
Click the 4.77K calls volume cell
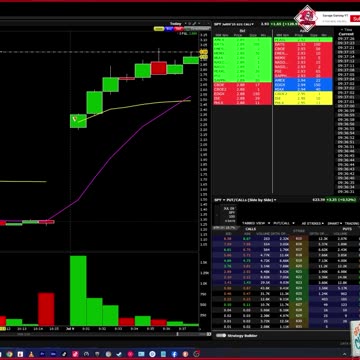(x=265, y=255)
